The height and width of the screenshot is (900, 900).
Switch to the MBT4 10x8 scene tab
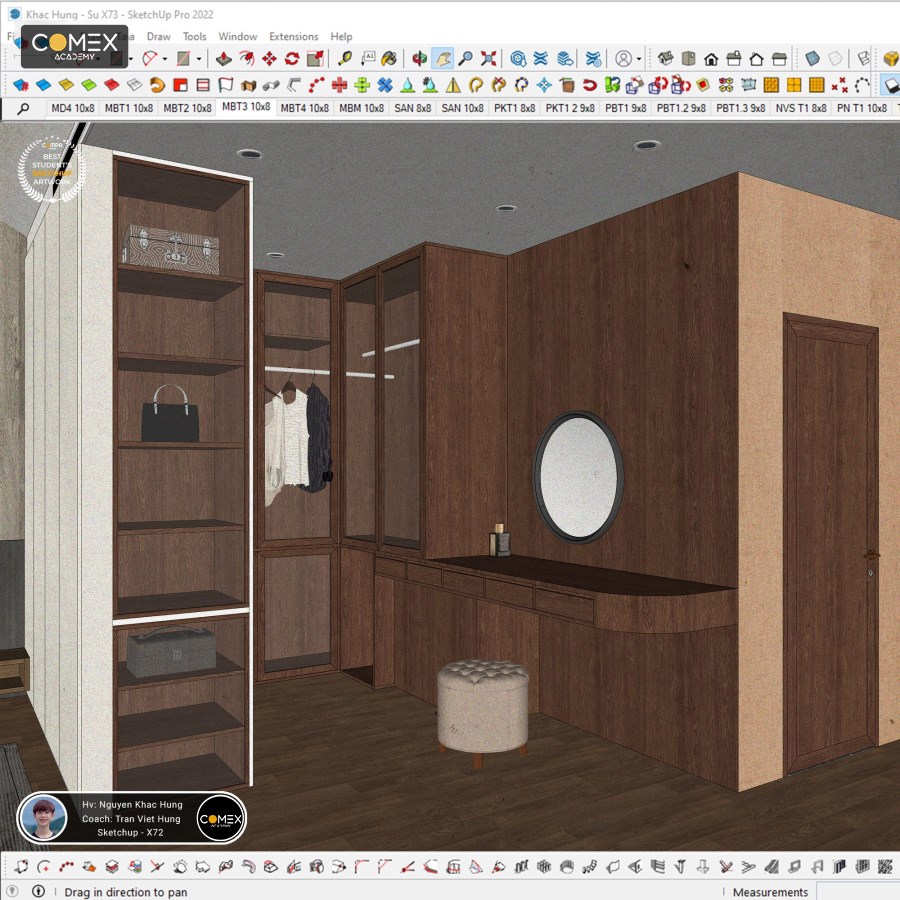click(x=305, y=108)
